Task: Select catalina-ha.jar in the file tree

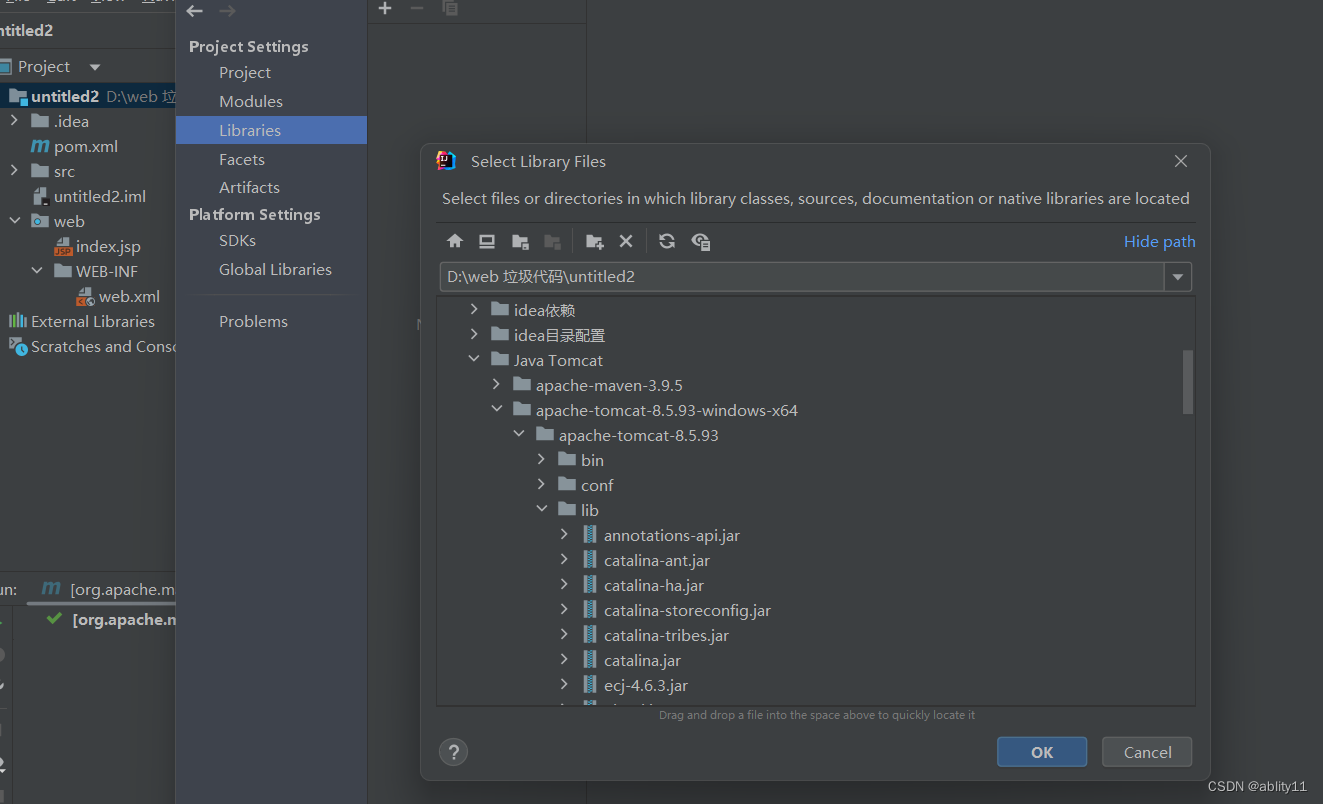Action: [x=654, y=585]
